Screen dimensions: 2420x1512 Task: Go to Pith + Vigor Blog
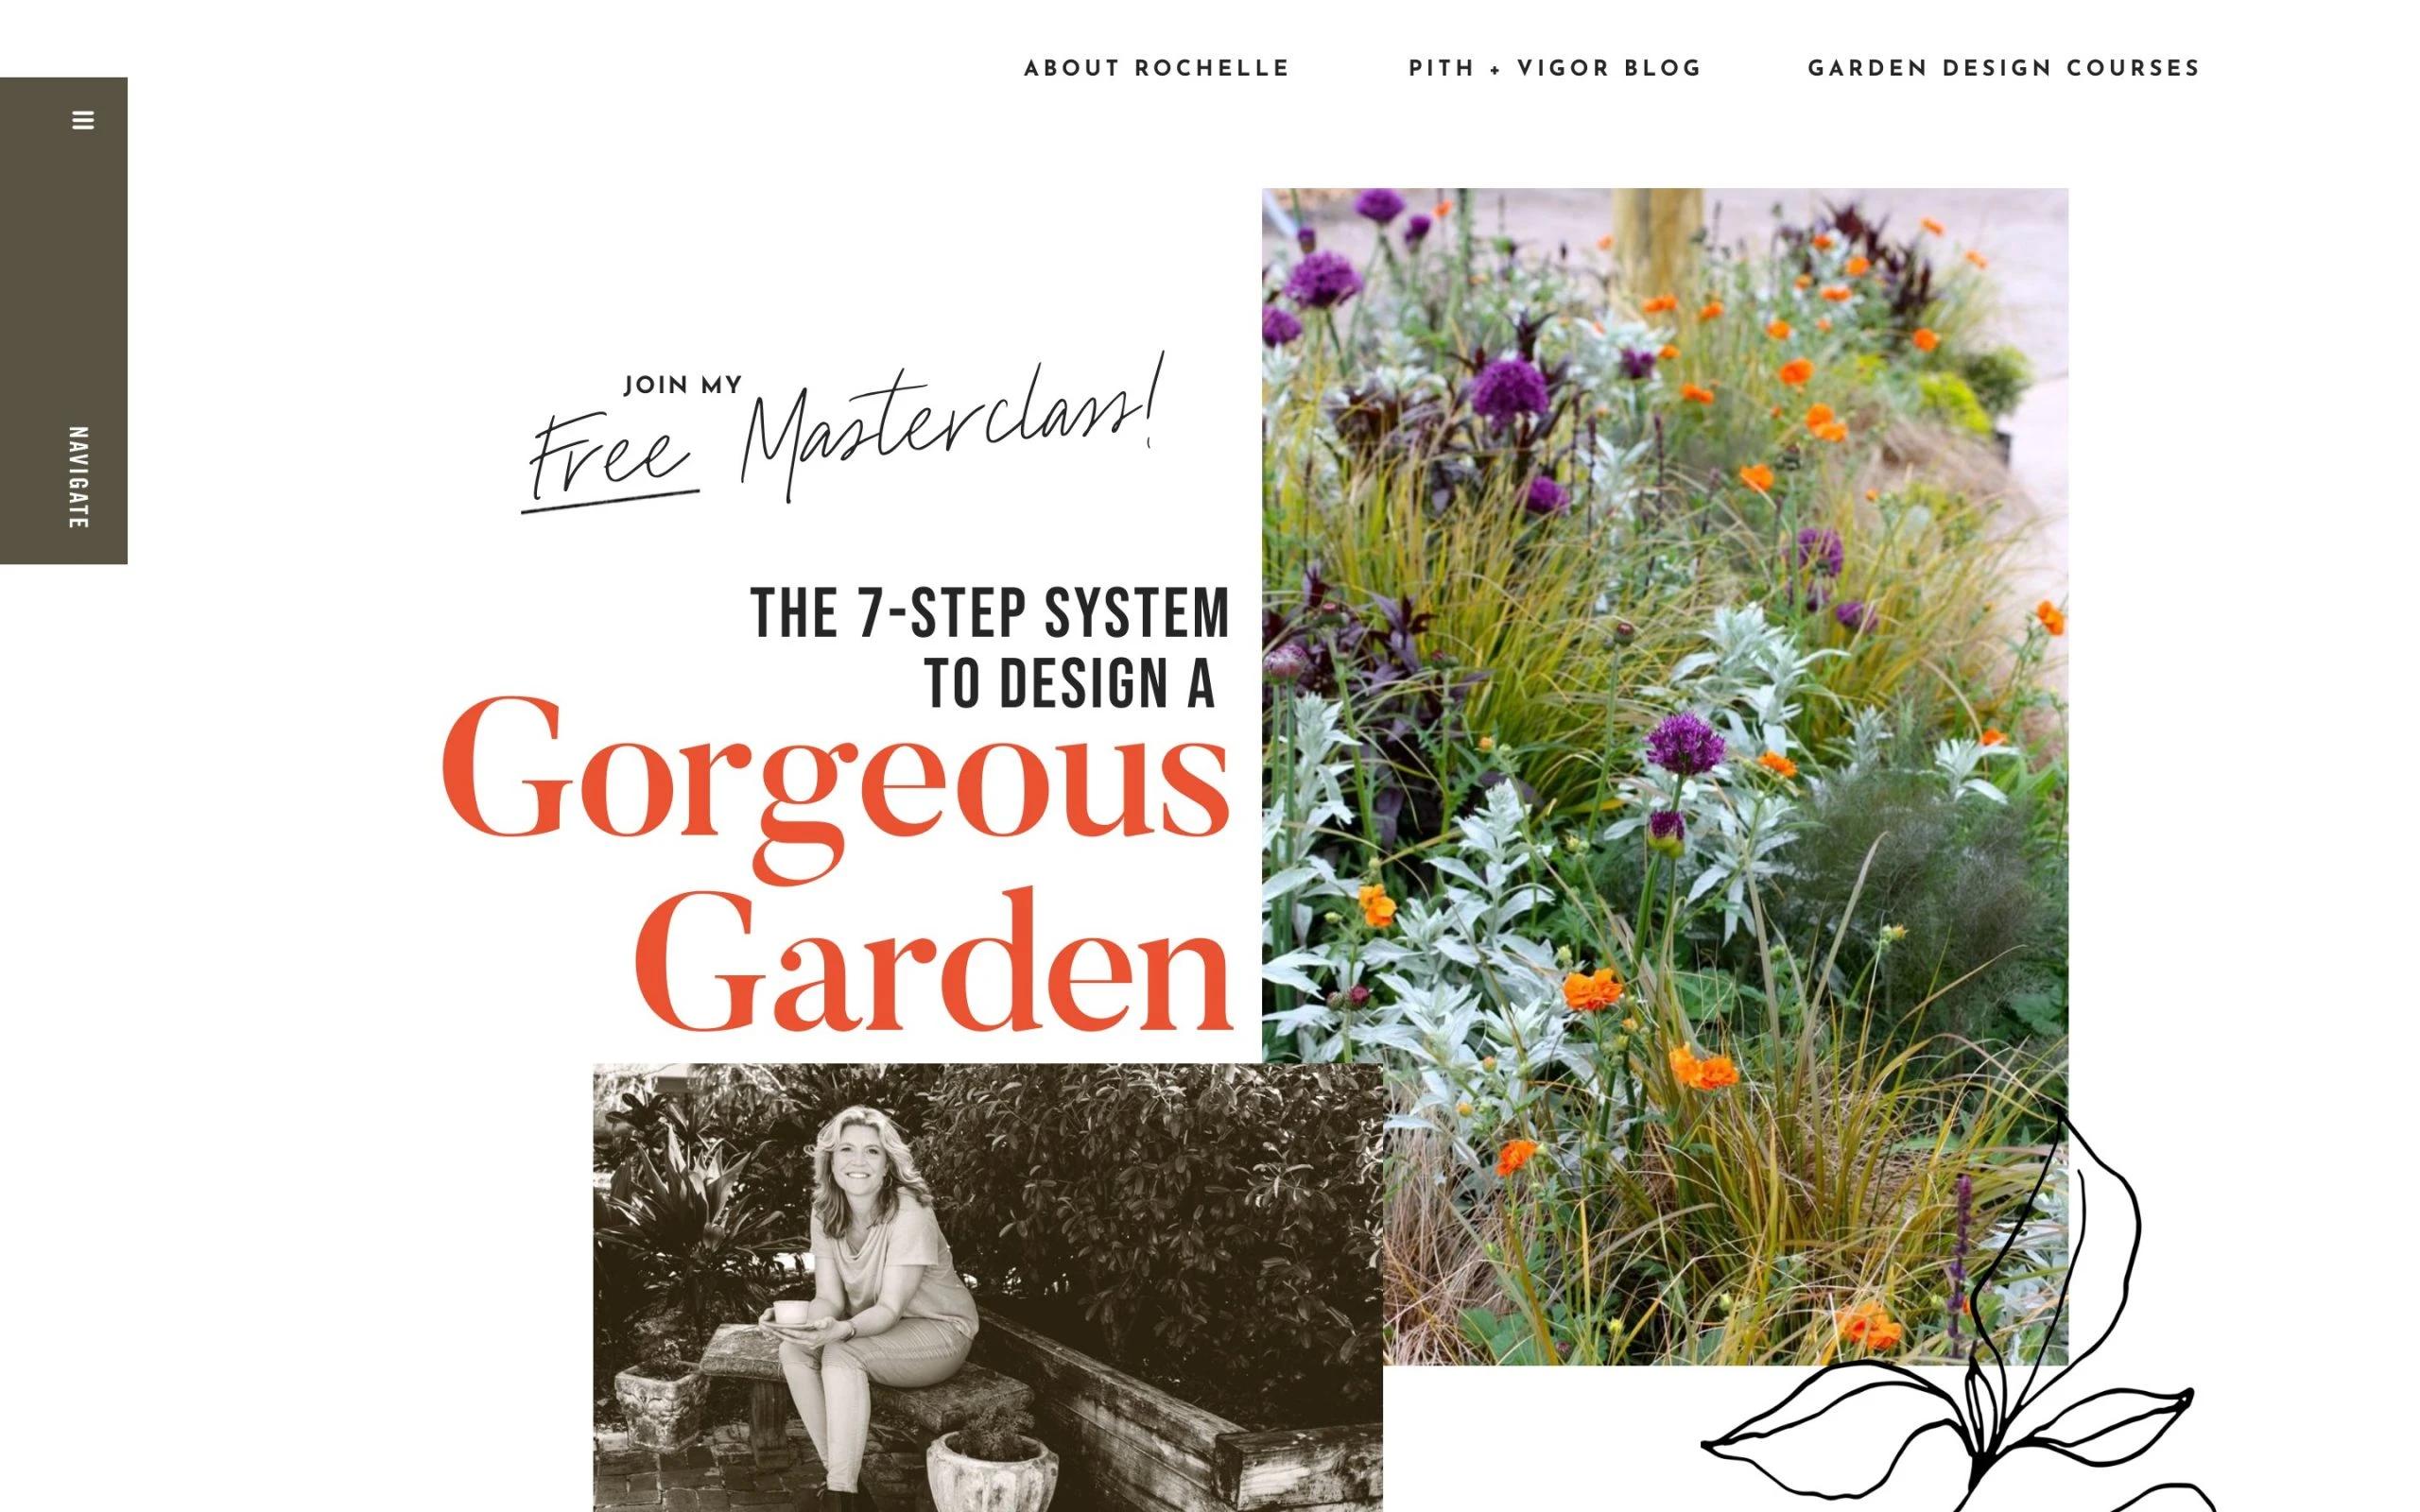[x=1555, y=69]
